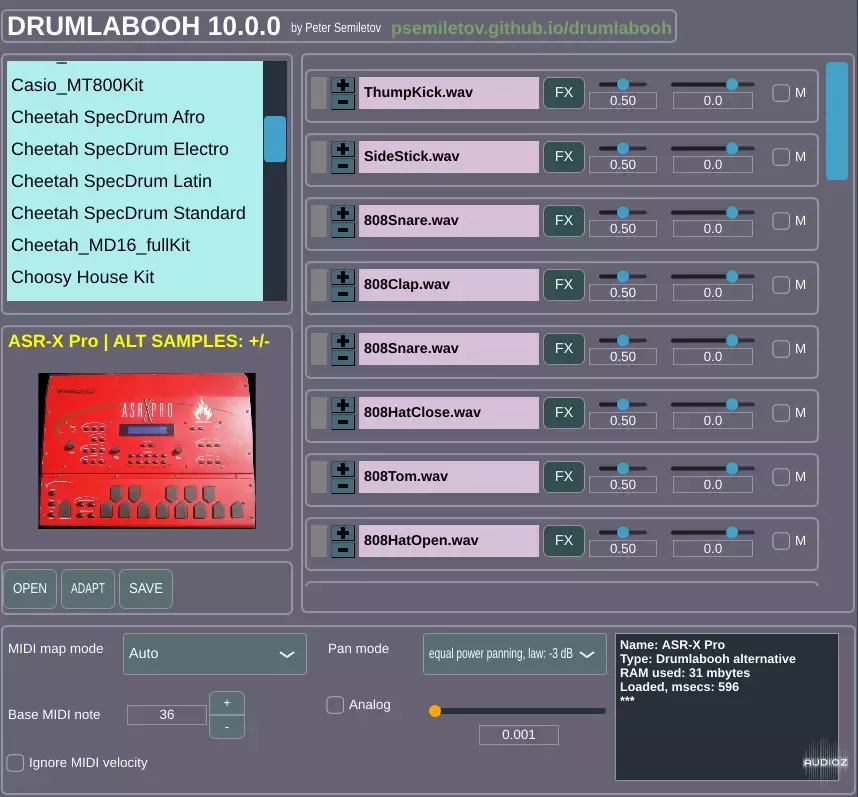Mute the 808Tom.wav sample
The width and height of the screenshot is (858, 797).
pyautogui.click(x=781, y=477)
